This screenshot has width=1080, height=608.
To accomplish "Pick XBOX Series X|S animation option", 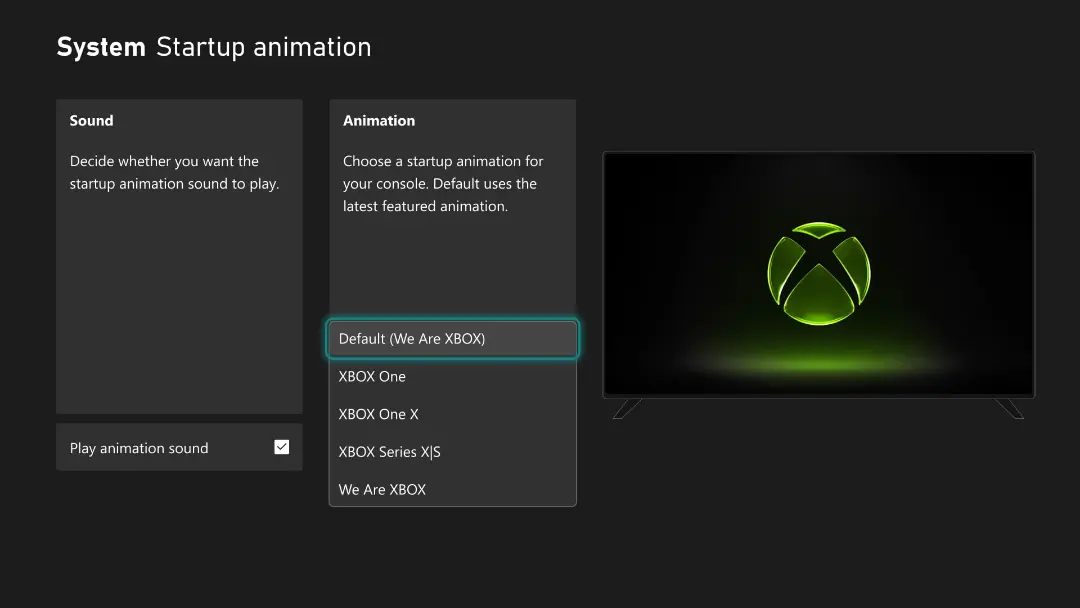I will pos(453,452).
